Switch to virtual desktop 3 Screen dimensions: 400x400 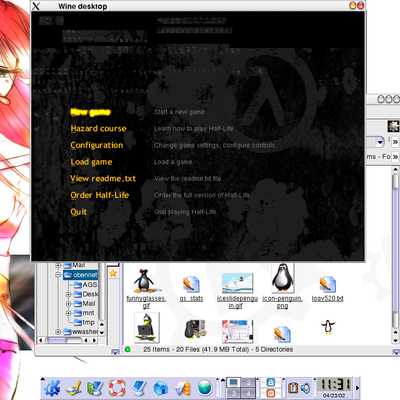(233, 393)
